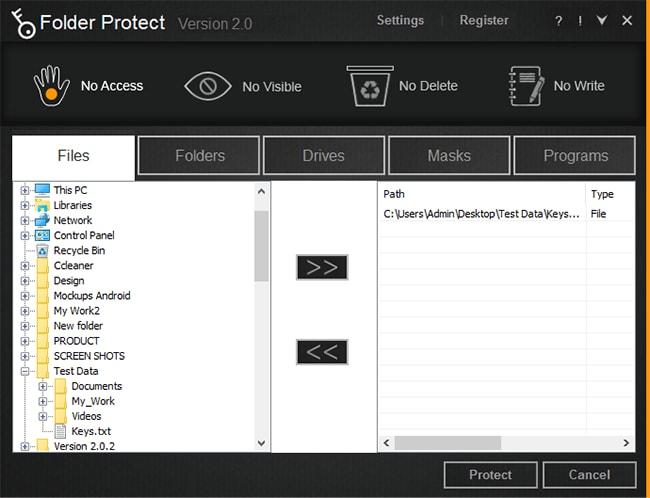The image size is (650, 498).
Task: Expand the SCREEN SHOTS folder
Action: pyautogui.click(x=24, y=356)
